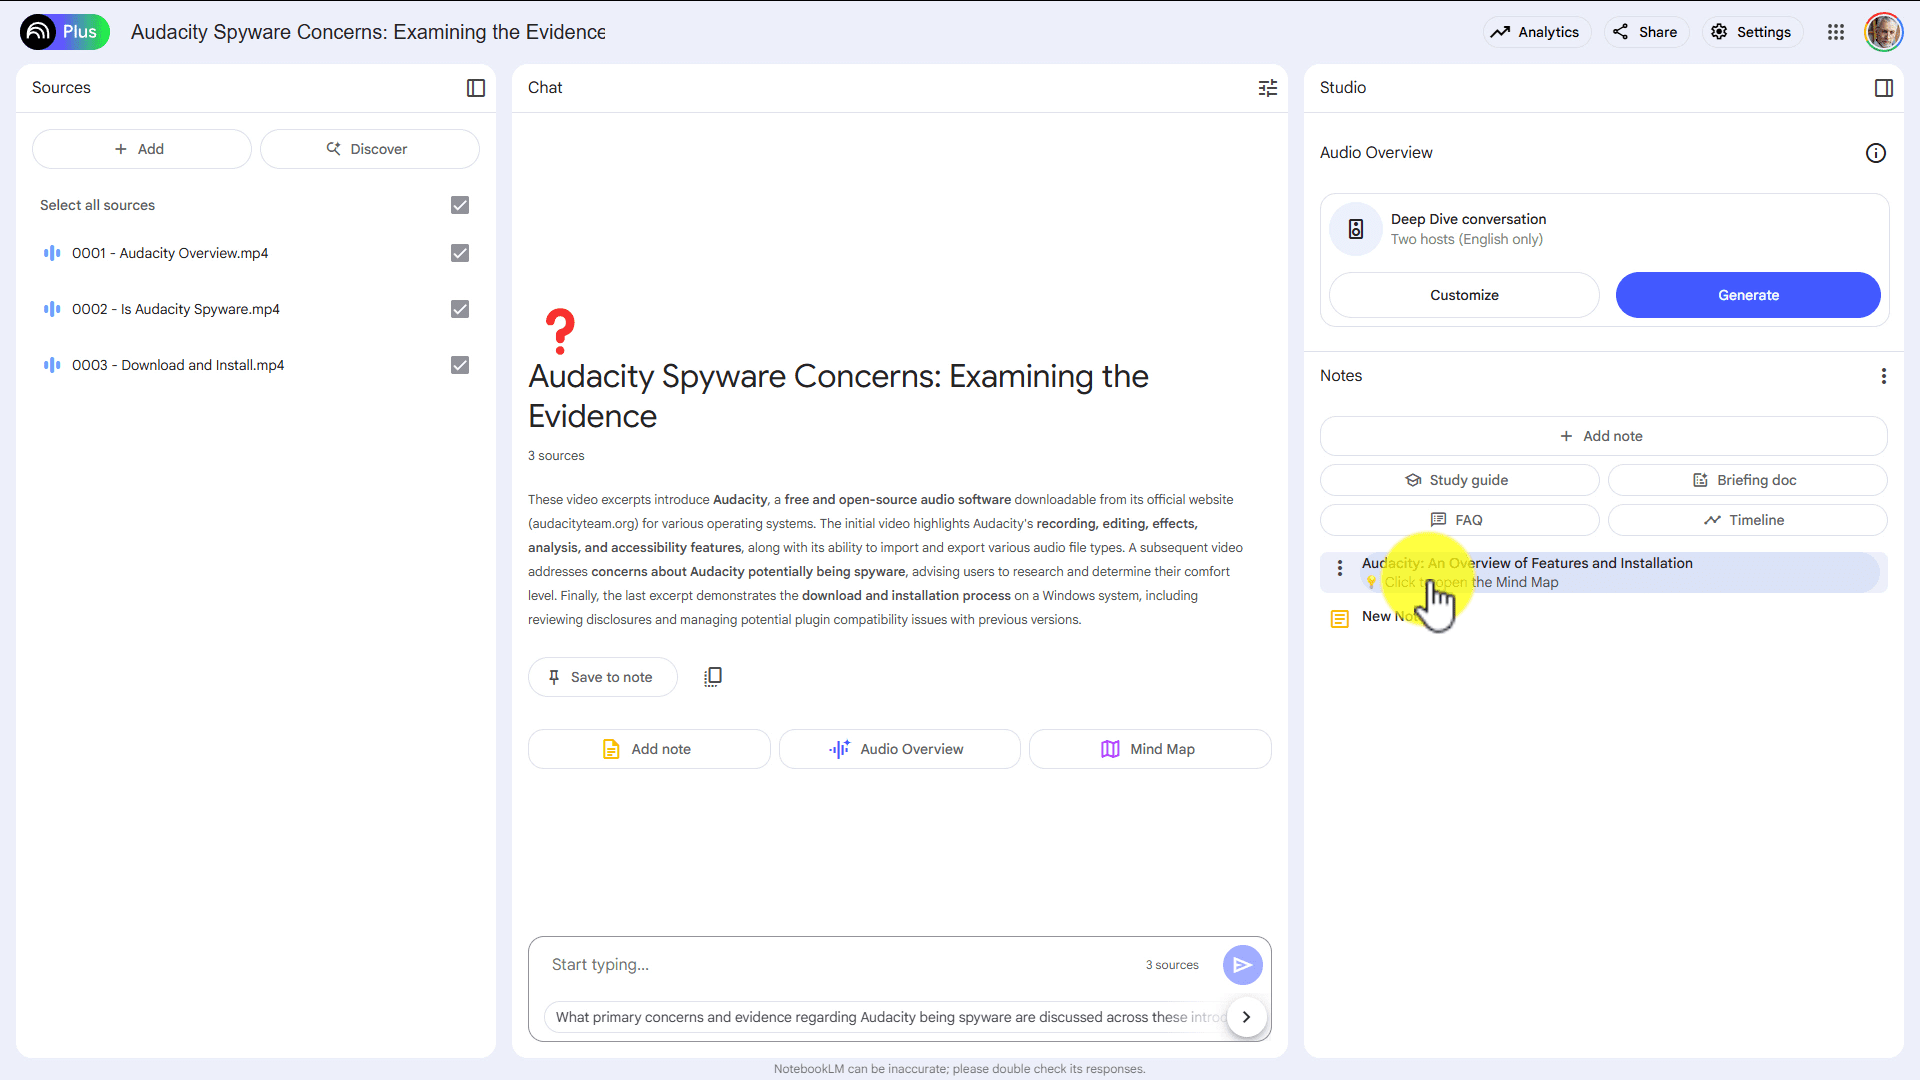Create a Study guide

[x=1459, y=480]
